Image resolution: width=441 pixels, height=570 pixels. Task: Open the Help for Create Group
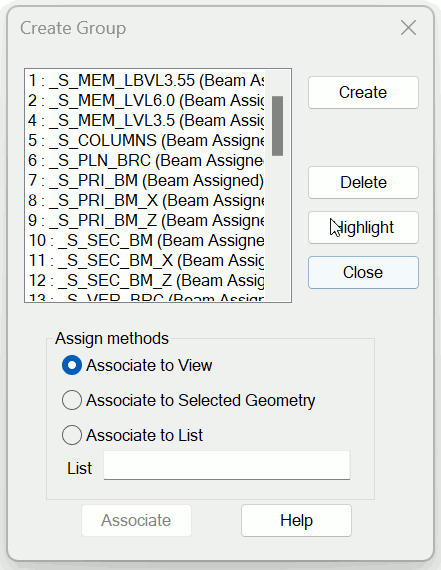296,520
